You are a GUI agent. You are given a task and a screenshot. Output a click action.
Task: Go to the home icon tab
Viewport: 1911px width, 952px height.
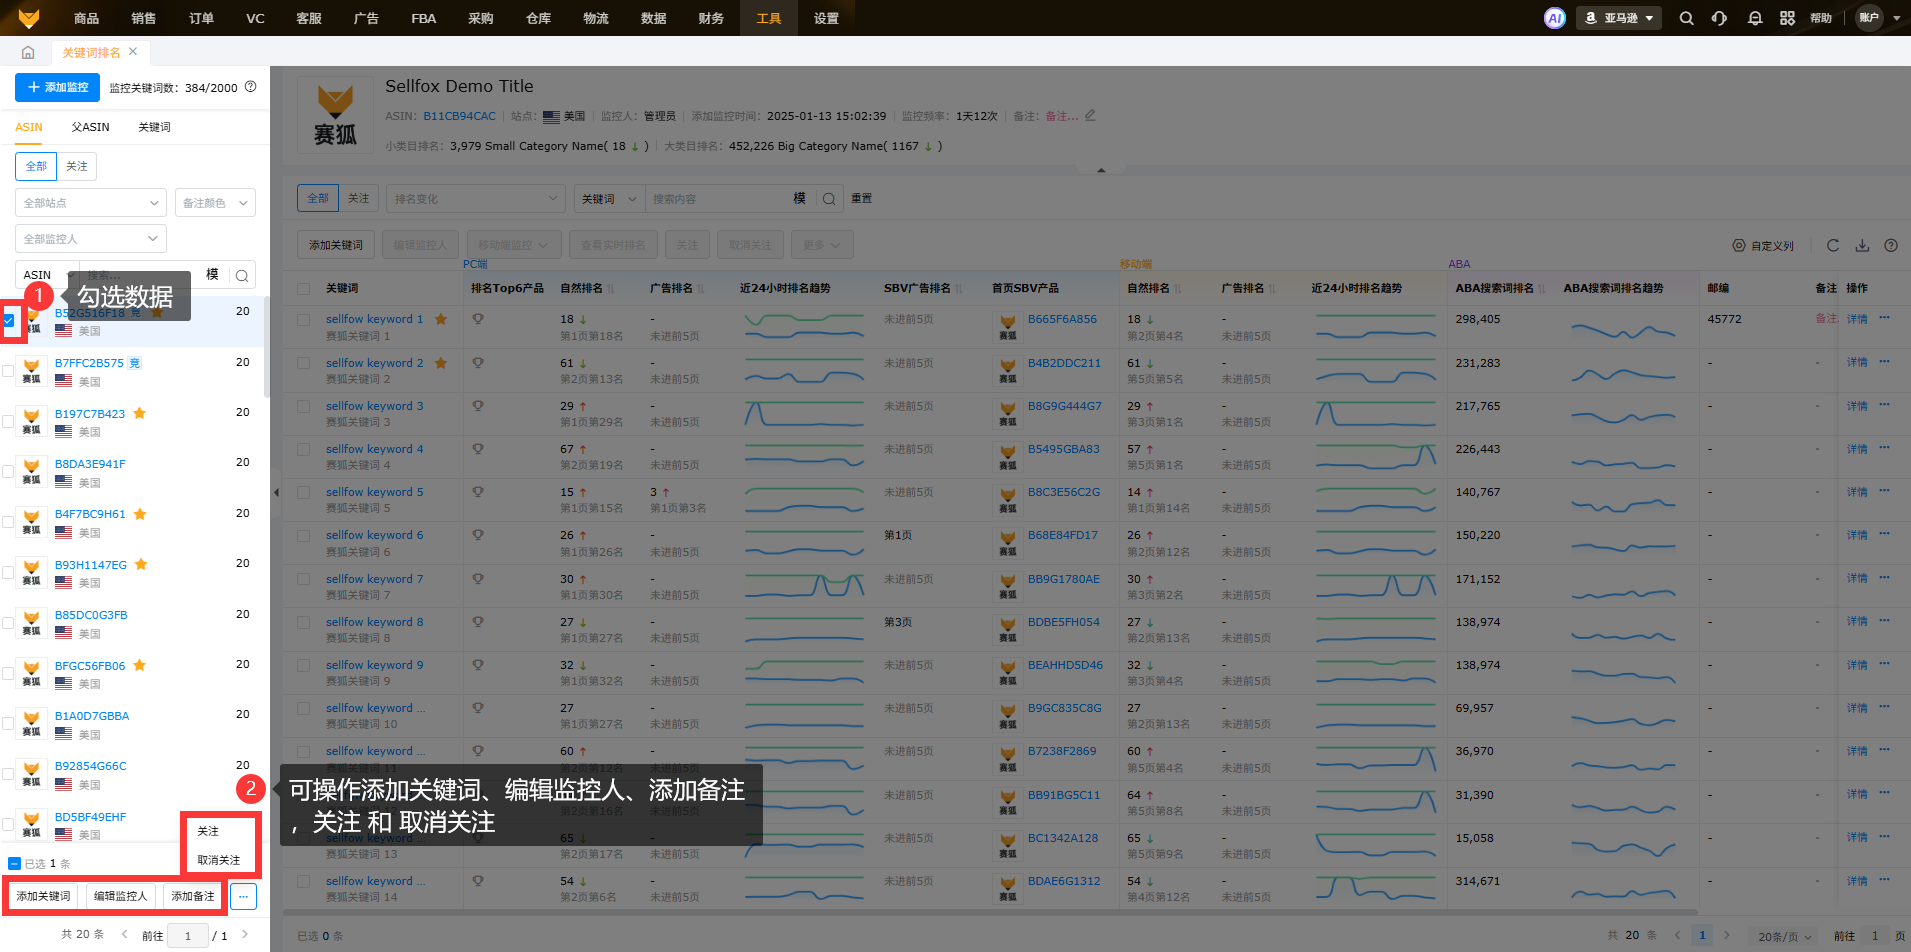pos(28,52)
